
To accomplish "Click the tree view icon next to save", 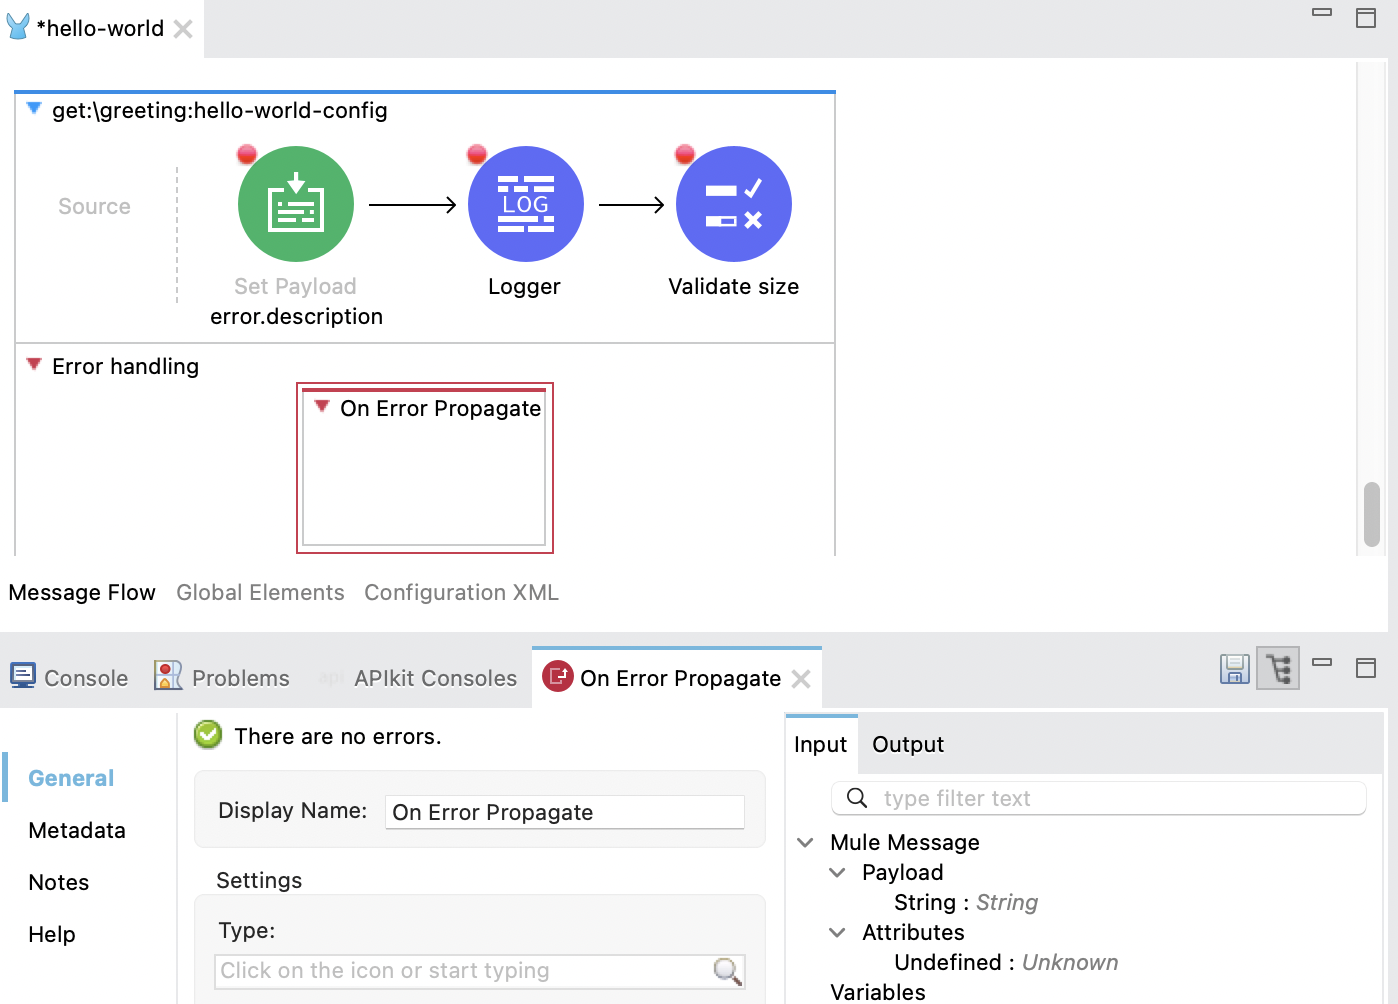I will (x=1277, y=667).
